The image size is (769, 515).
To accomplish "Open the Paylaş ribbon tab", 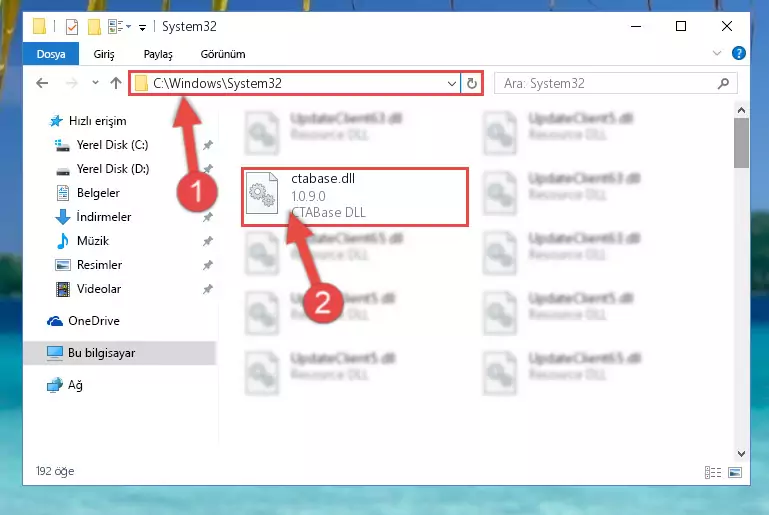I will [x=158, y=54].
